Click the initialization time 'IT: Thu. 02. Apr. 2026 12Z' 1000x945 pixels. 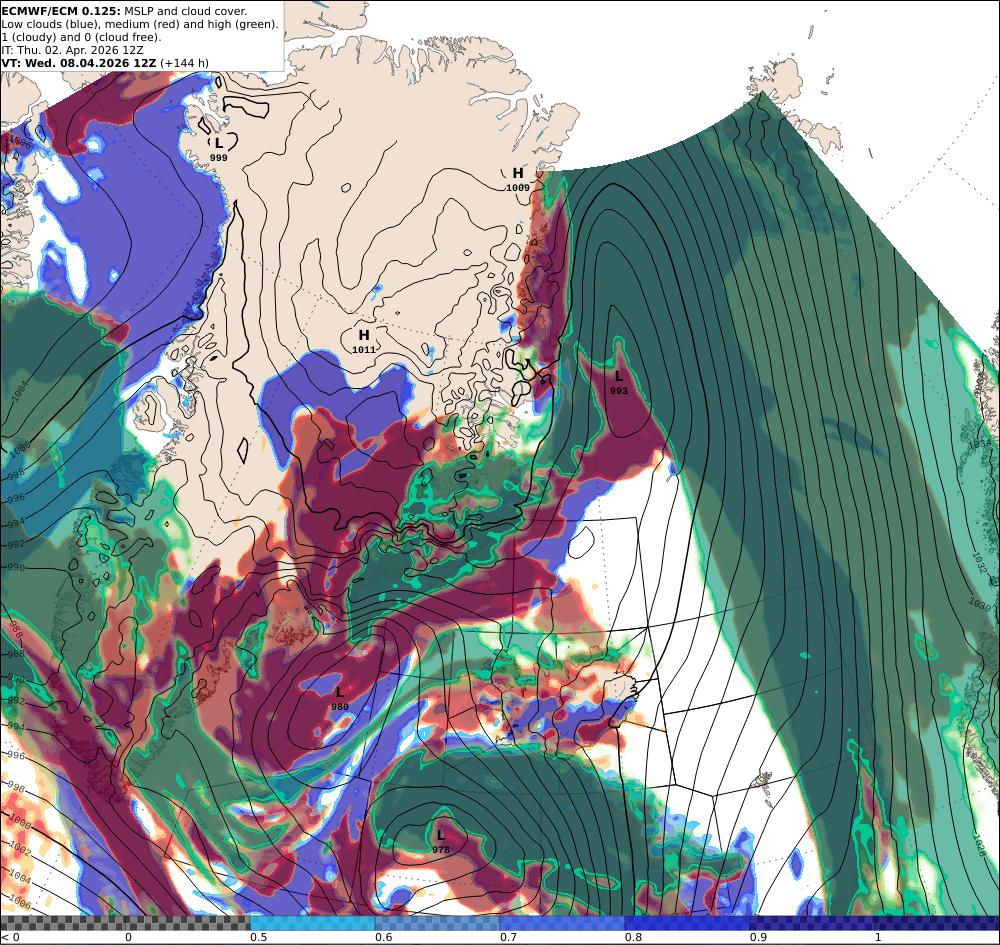tap(72, 50)
